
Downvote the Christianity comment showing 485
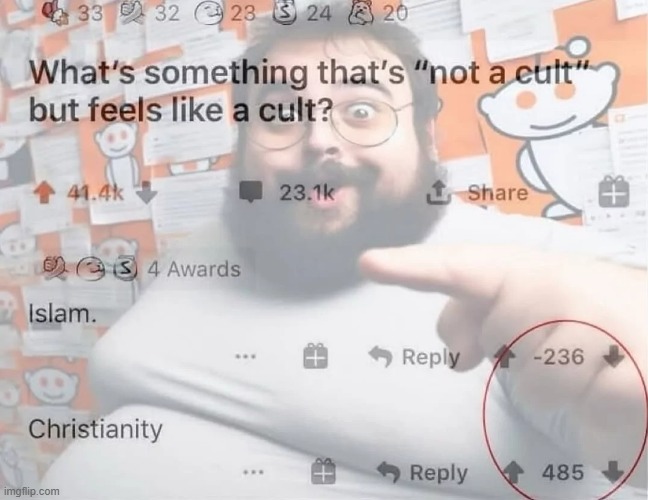click(x=612, y=472)
